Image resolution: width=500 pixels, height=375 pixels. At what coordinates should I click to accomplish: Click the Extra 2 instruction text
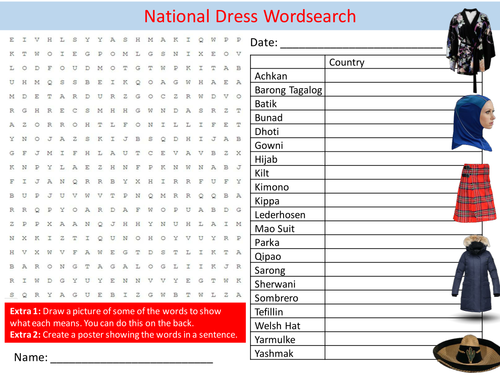click(x=124, y=335)
